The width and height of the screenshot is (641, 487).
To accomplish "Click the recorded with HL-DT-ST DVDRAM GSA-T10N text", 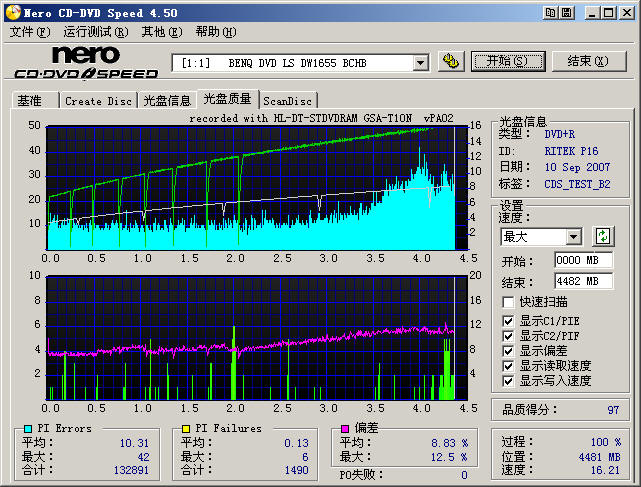I will click(321, 119).
